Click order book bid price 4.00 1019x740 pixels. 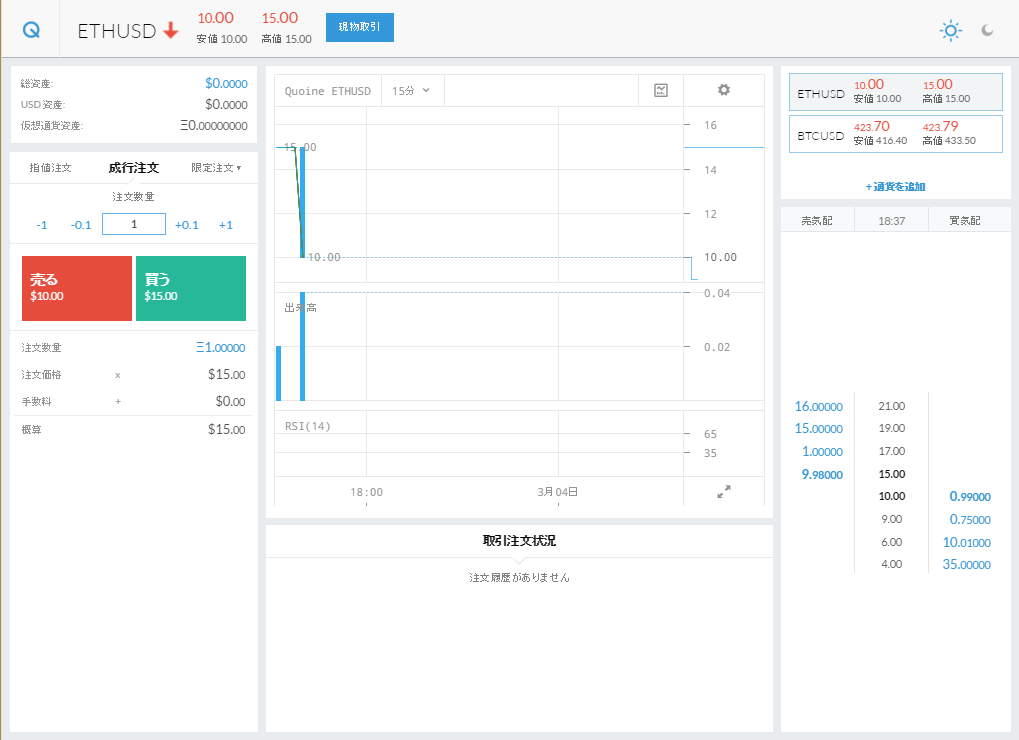pos(892,564)
